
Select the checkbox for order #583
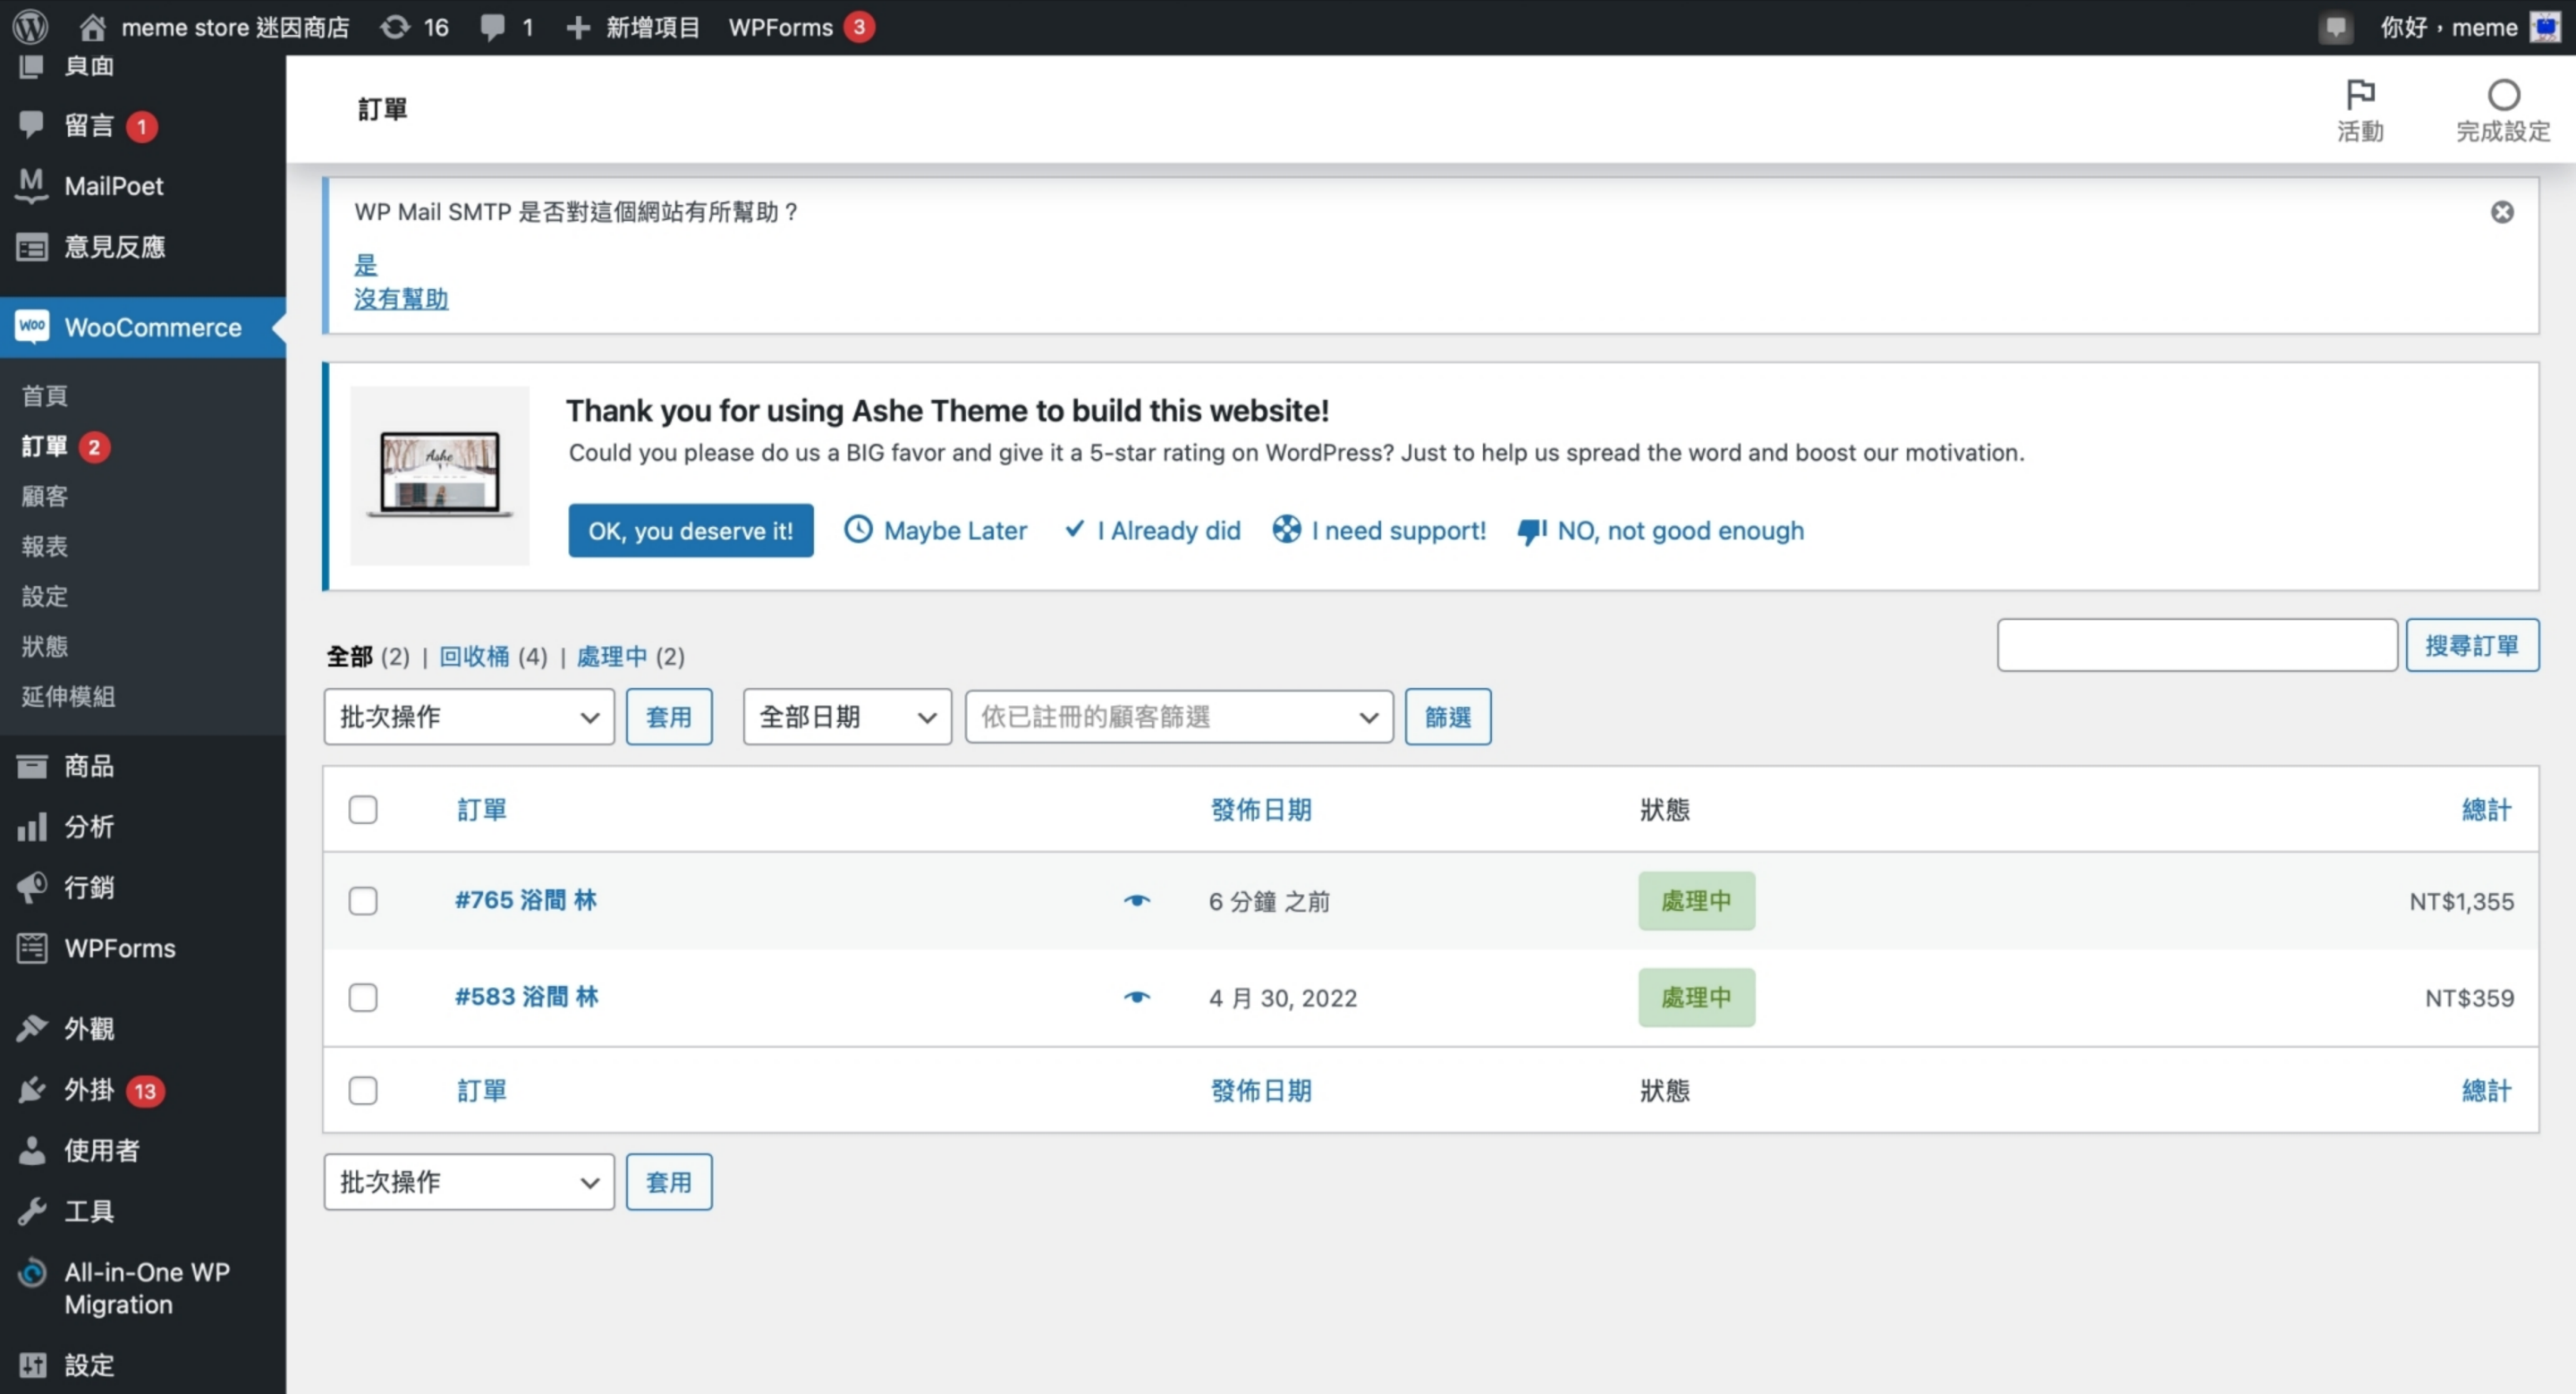(363, 997)
